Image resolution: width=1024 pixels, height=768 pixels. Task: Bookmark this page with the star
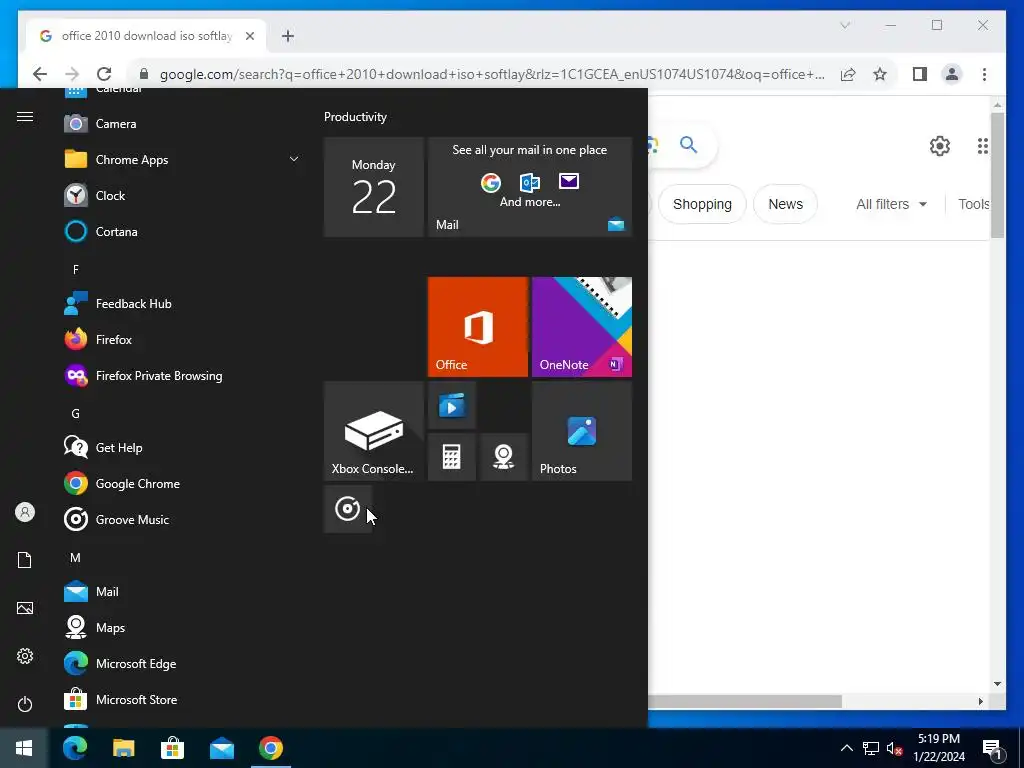pos(880,74)
